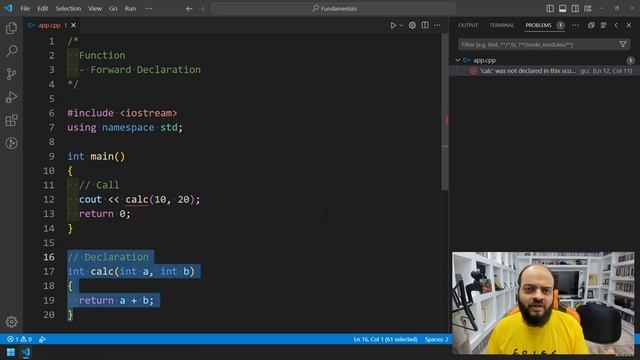Image resolution: width=640 pixels, height=360 pixels.
Task: Click the problems count badge beside PROBLEMS
Action: tap(561, 25)
